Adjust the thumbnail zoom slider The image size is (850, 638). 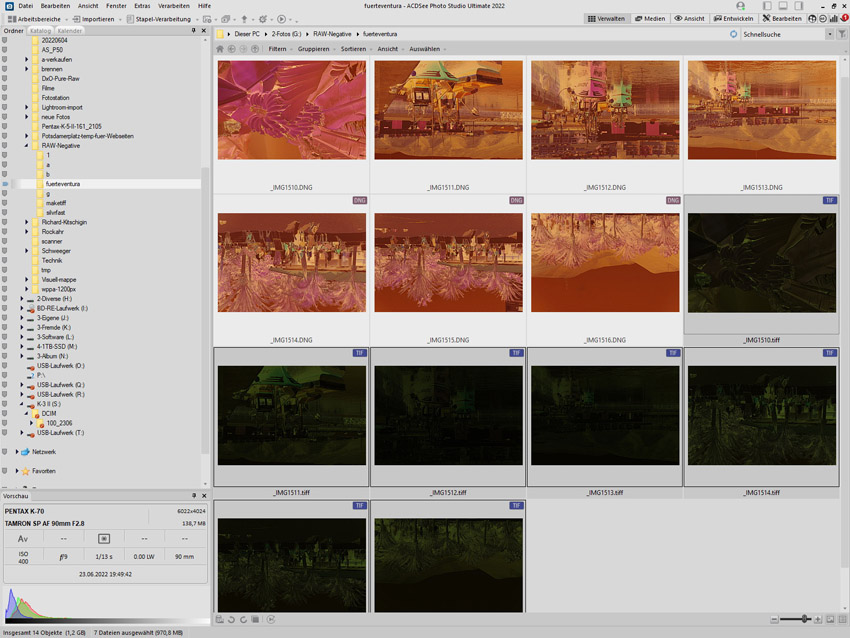coord(806,620)
